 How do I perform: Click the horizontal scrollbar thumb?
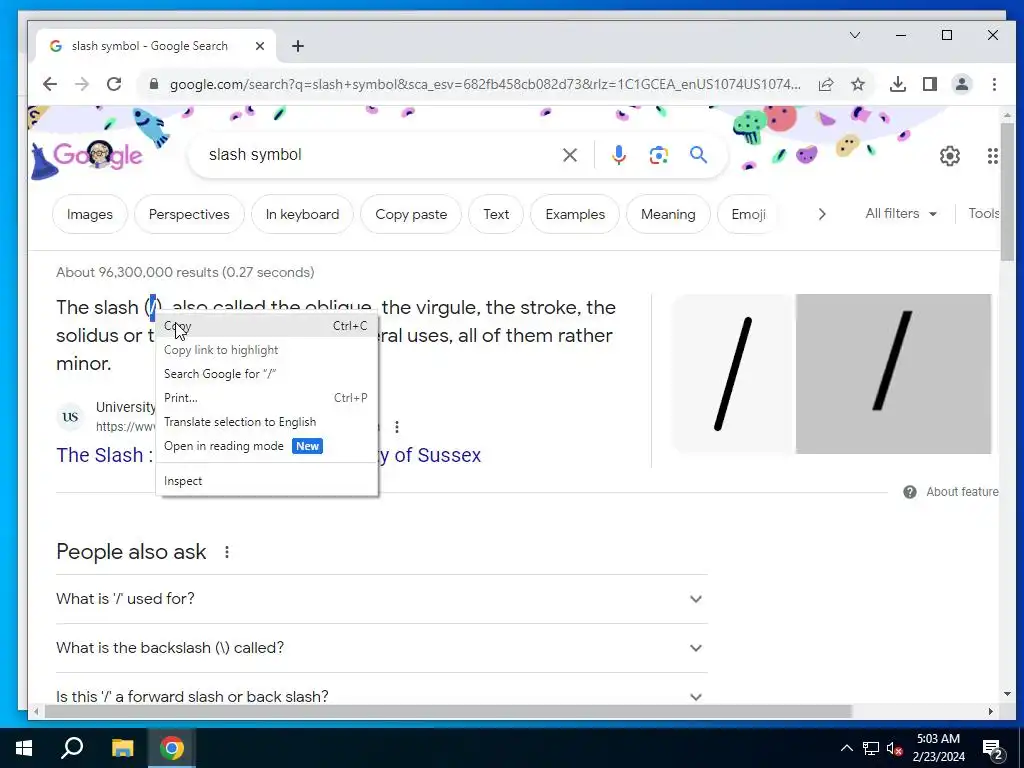click(x=448, y=711)
